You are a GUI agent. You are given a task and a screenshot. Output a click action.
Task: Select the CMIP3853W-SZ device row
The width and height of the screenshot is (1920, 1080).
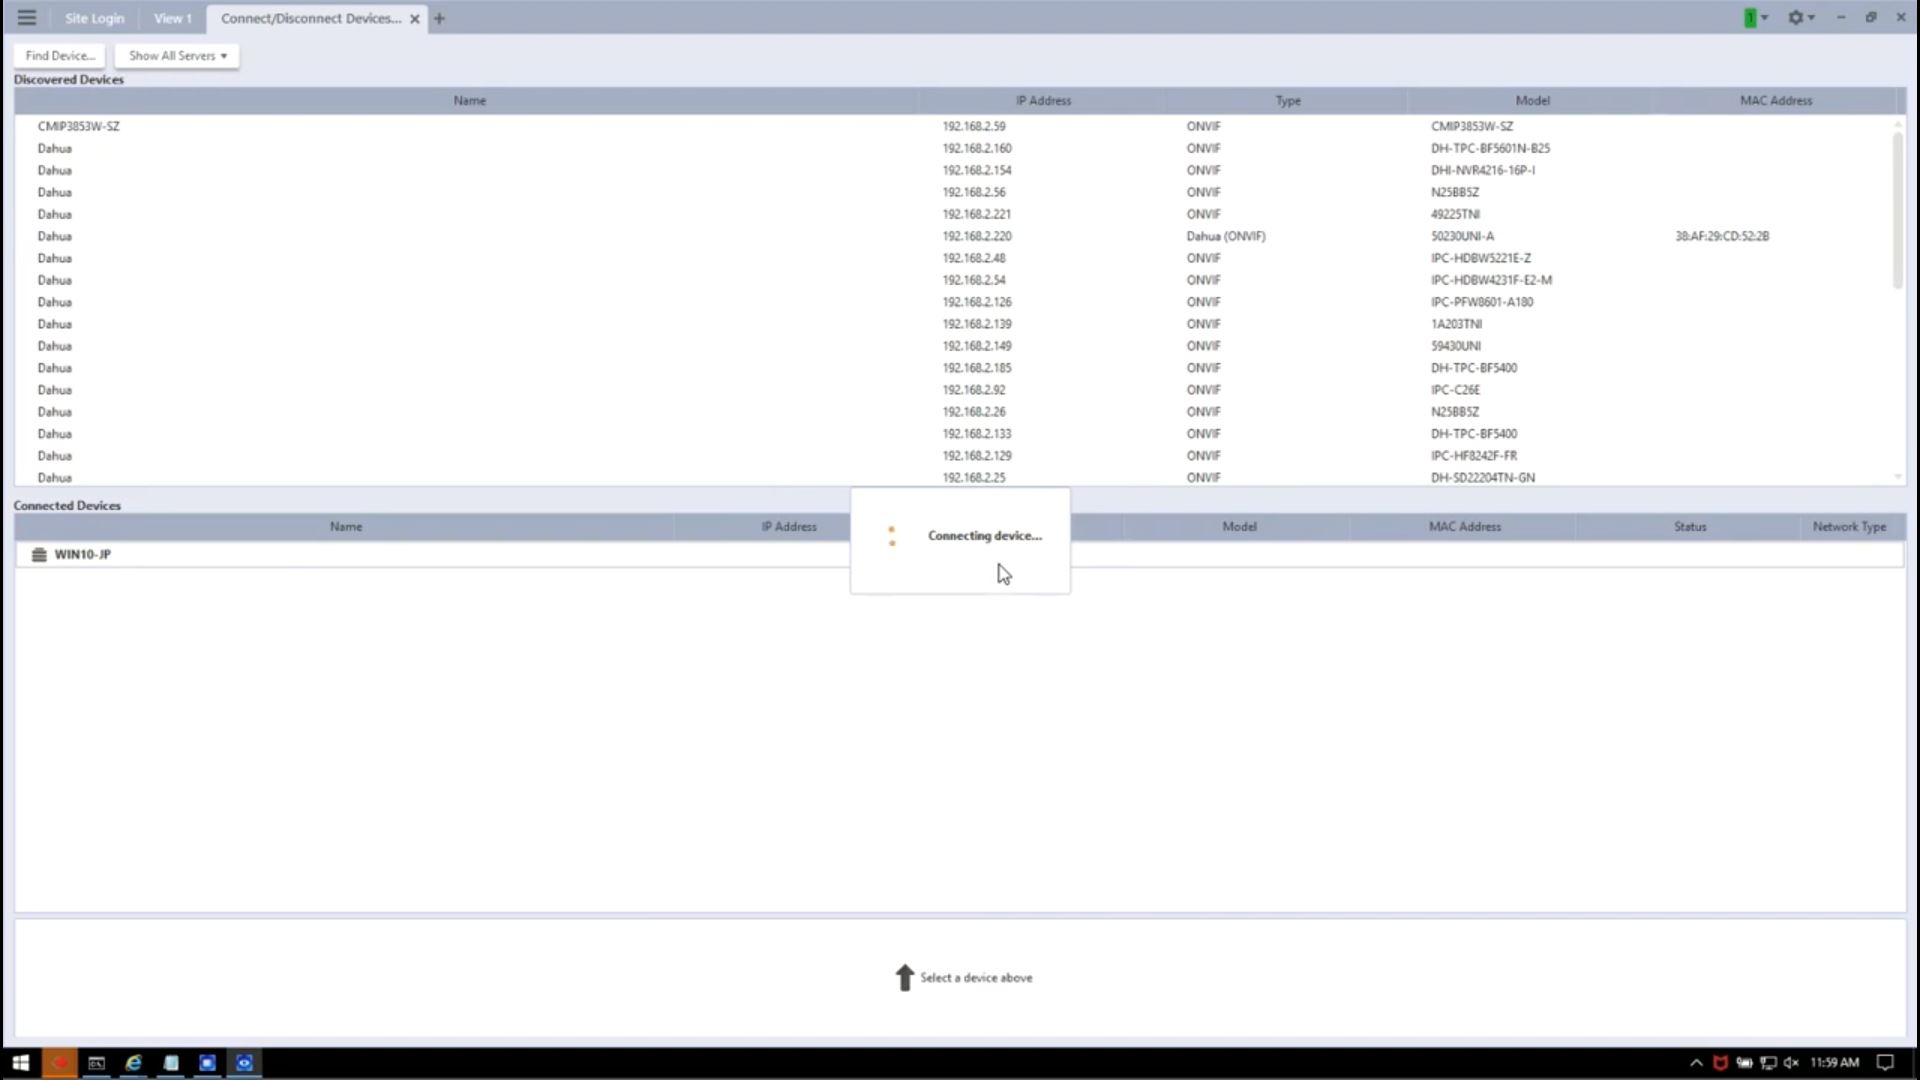(78, 126)
